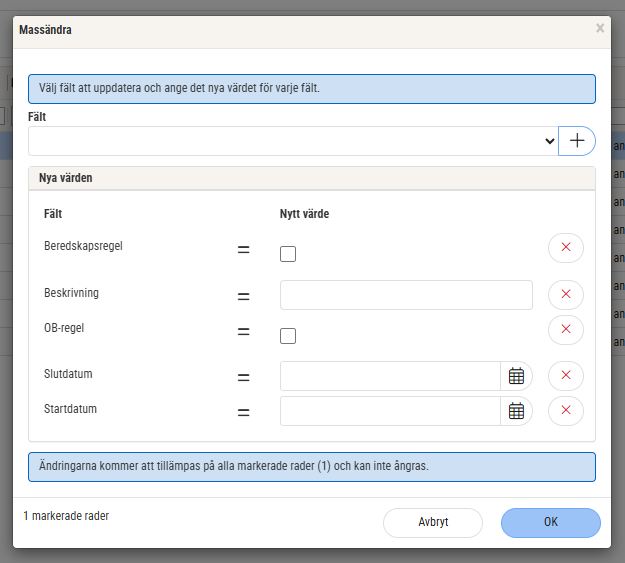Screen dimensions: 625x563
Task: Remove the Beredskapsregel row
Action: point(565,247)
